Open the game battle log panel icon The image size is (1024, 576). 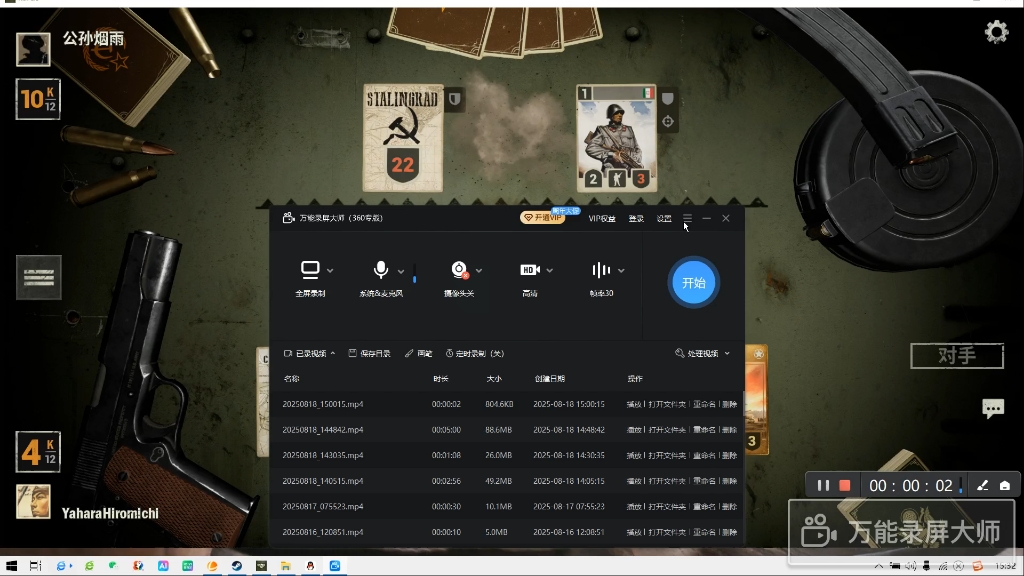(x=39, y=277)
